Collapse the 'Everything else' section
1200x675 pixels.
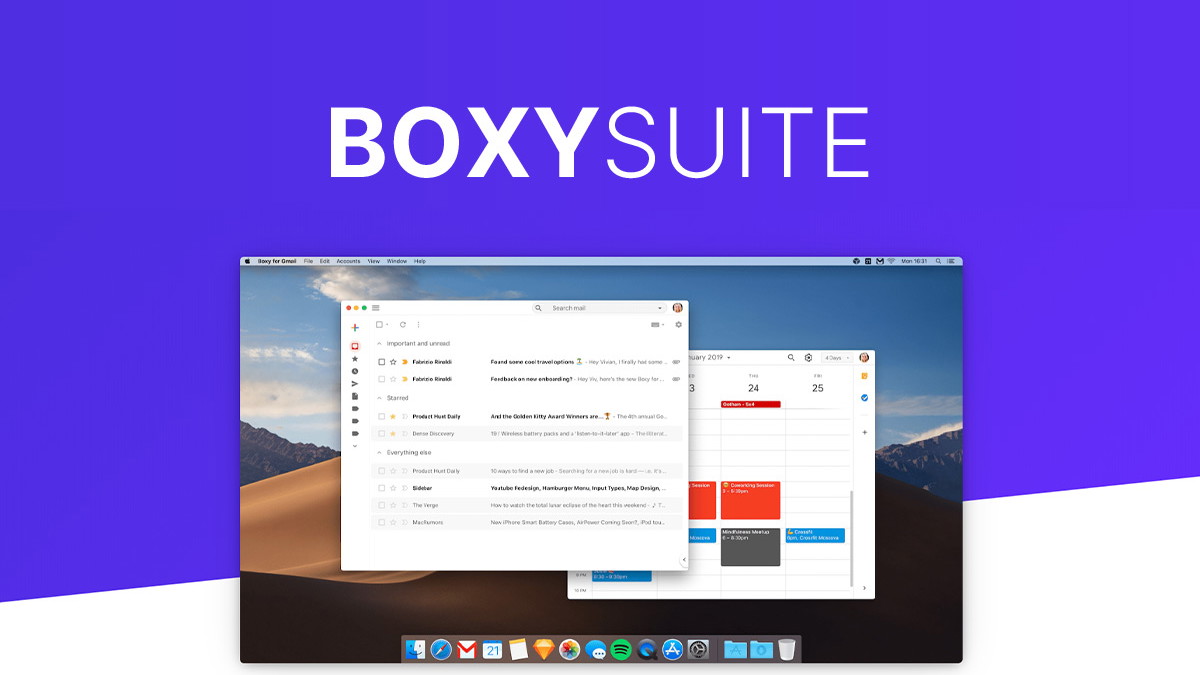click(x=379, y=452)
